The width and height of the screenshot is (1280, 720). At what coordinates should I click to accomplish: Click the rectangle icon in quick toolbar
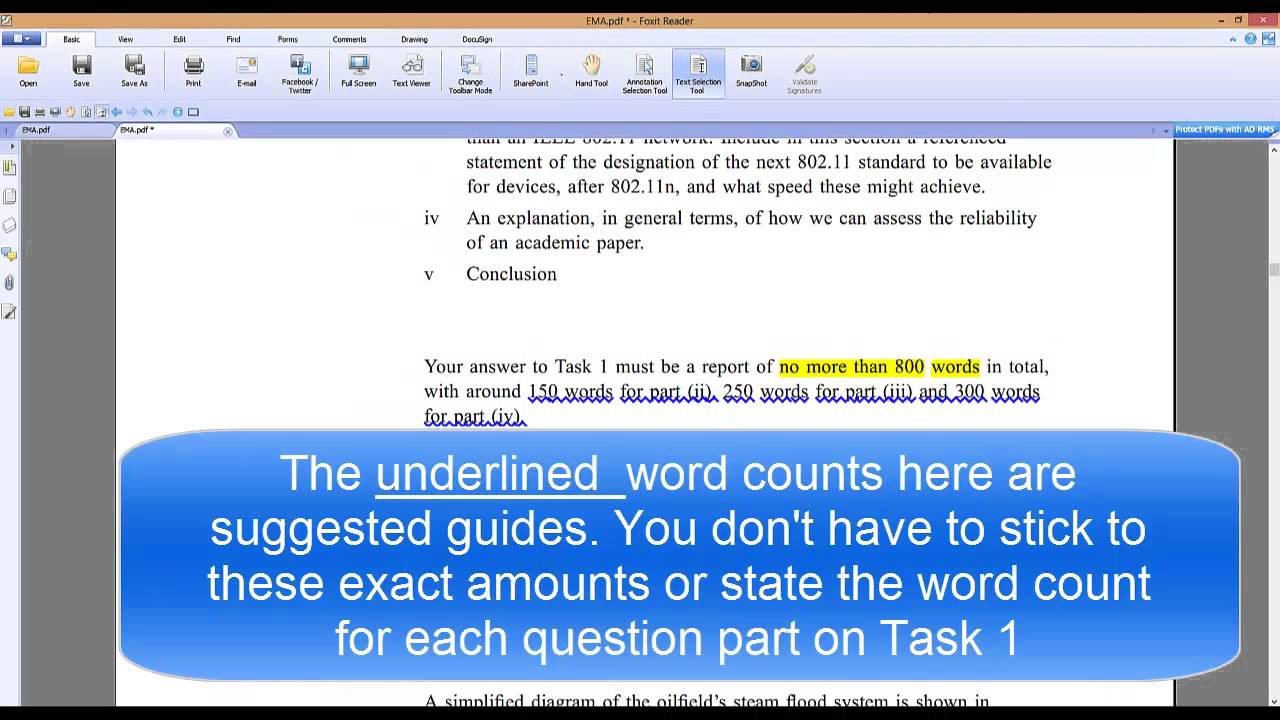click(x=193, y=112)
